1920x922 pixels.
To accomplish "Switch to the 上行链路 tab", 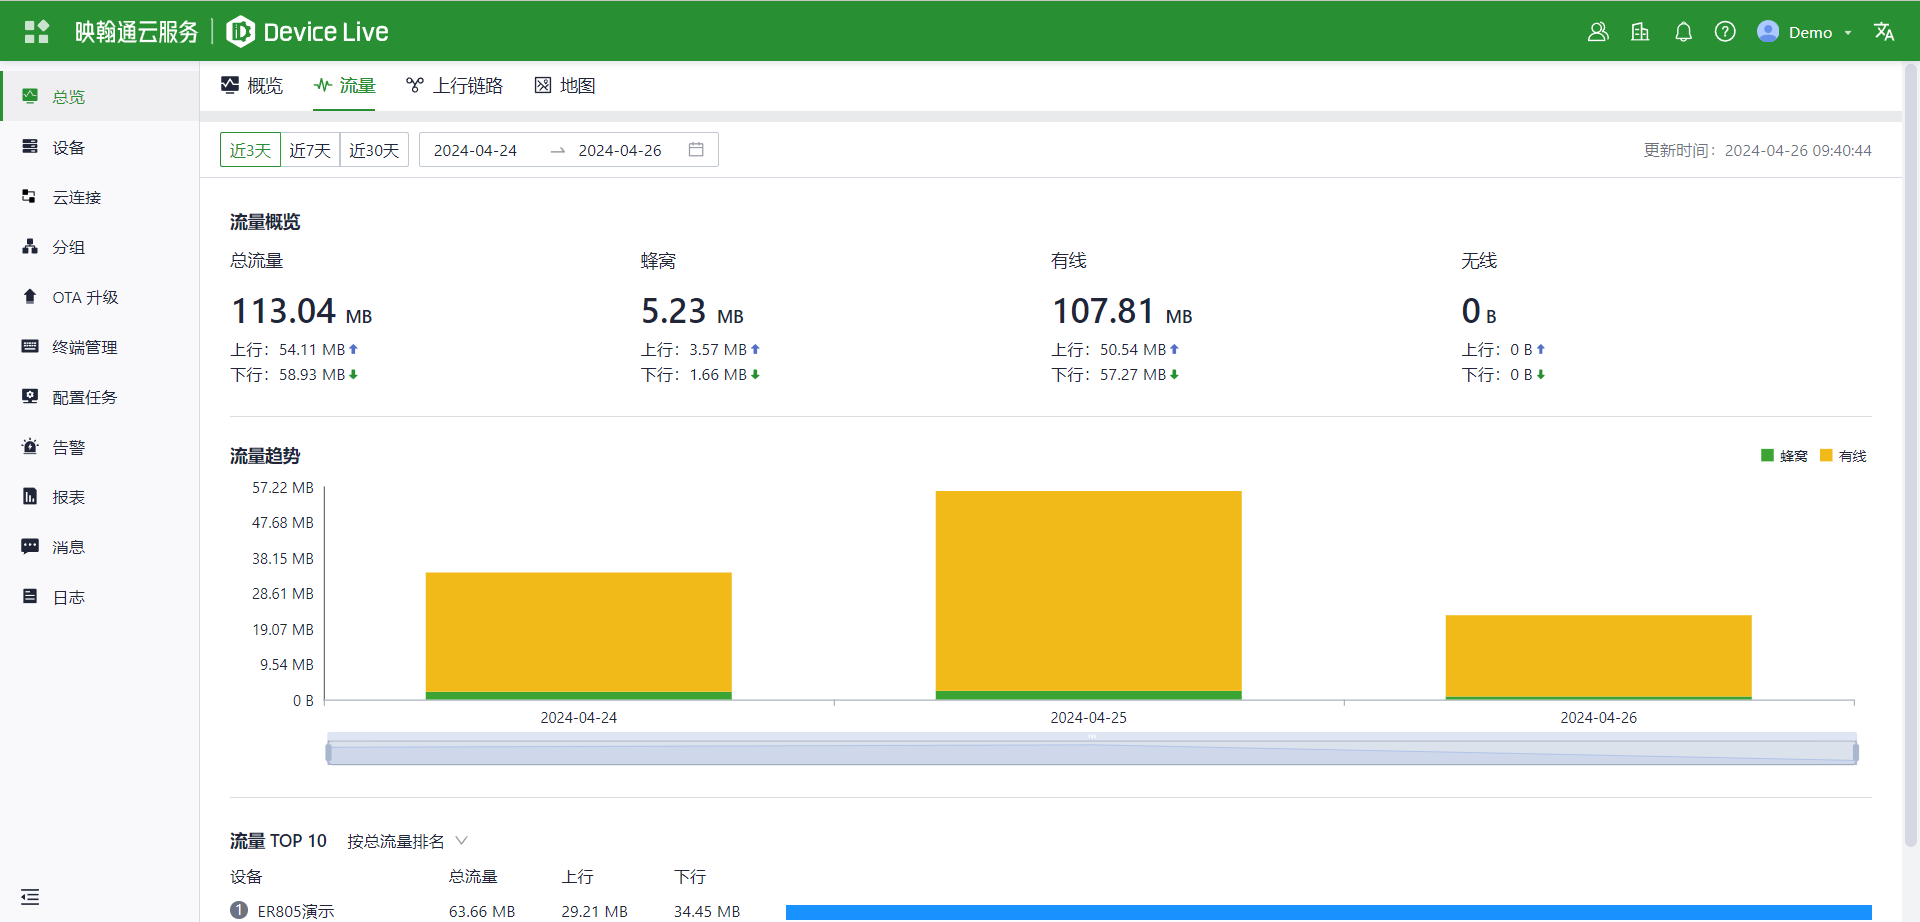I will 455,85.
